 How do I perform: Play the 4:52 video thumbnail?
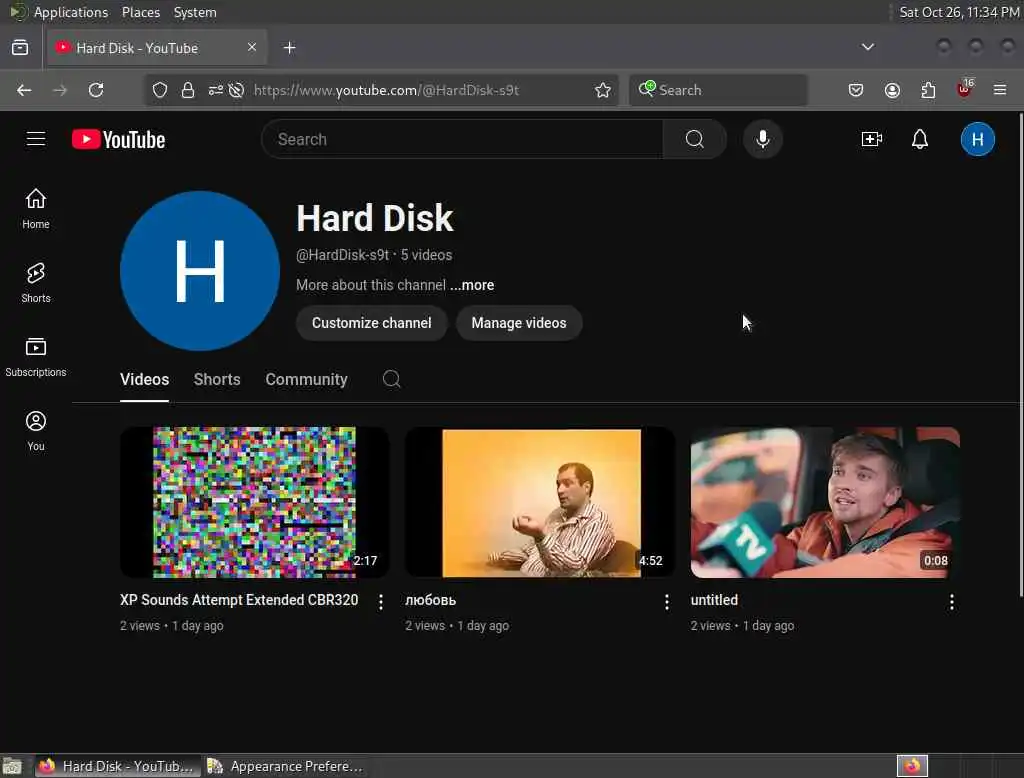click(x=540, y=502)
